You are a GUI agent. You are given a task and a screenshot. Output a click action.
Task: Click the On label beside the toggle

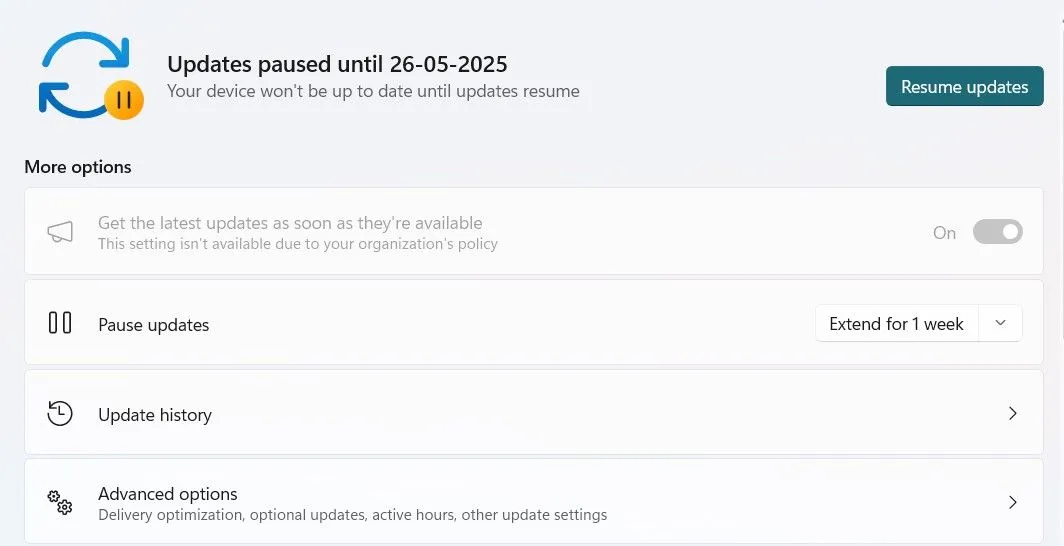pos(944,233)
